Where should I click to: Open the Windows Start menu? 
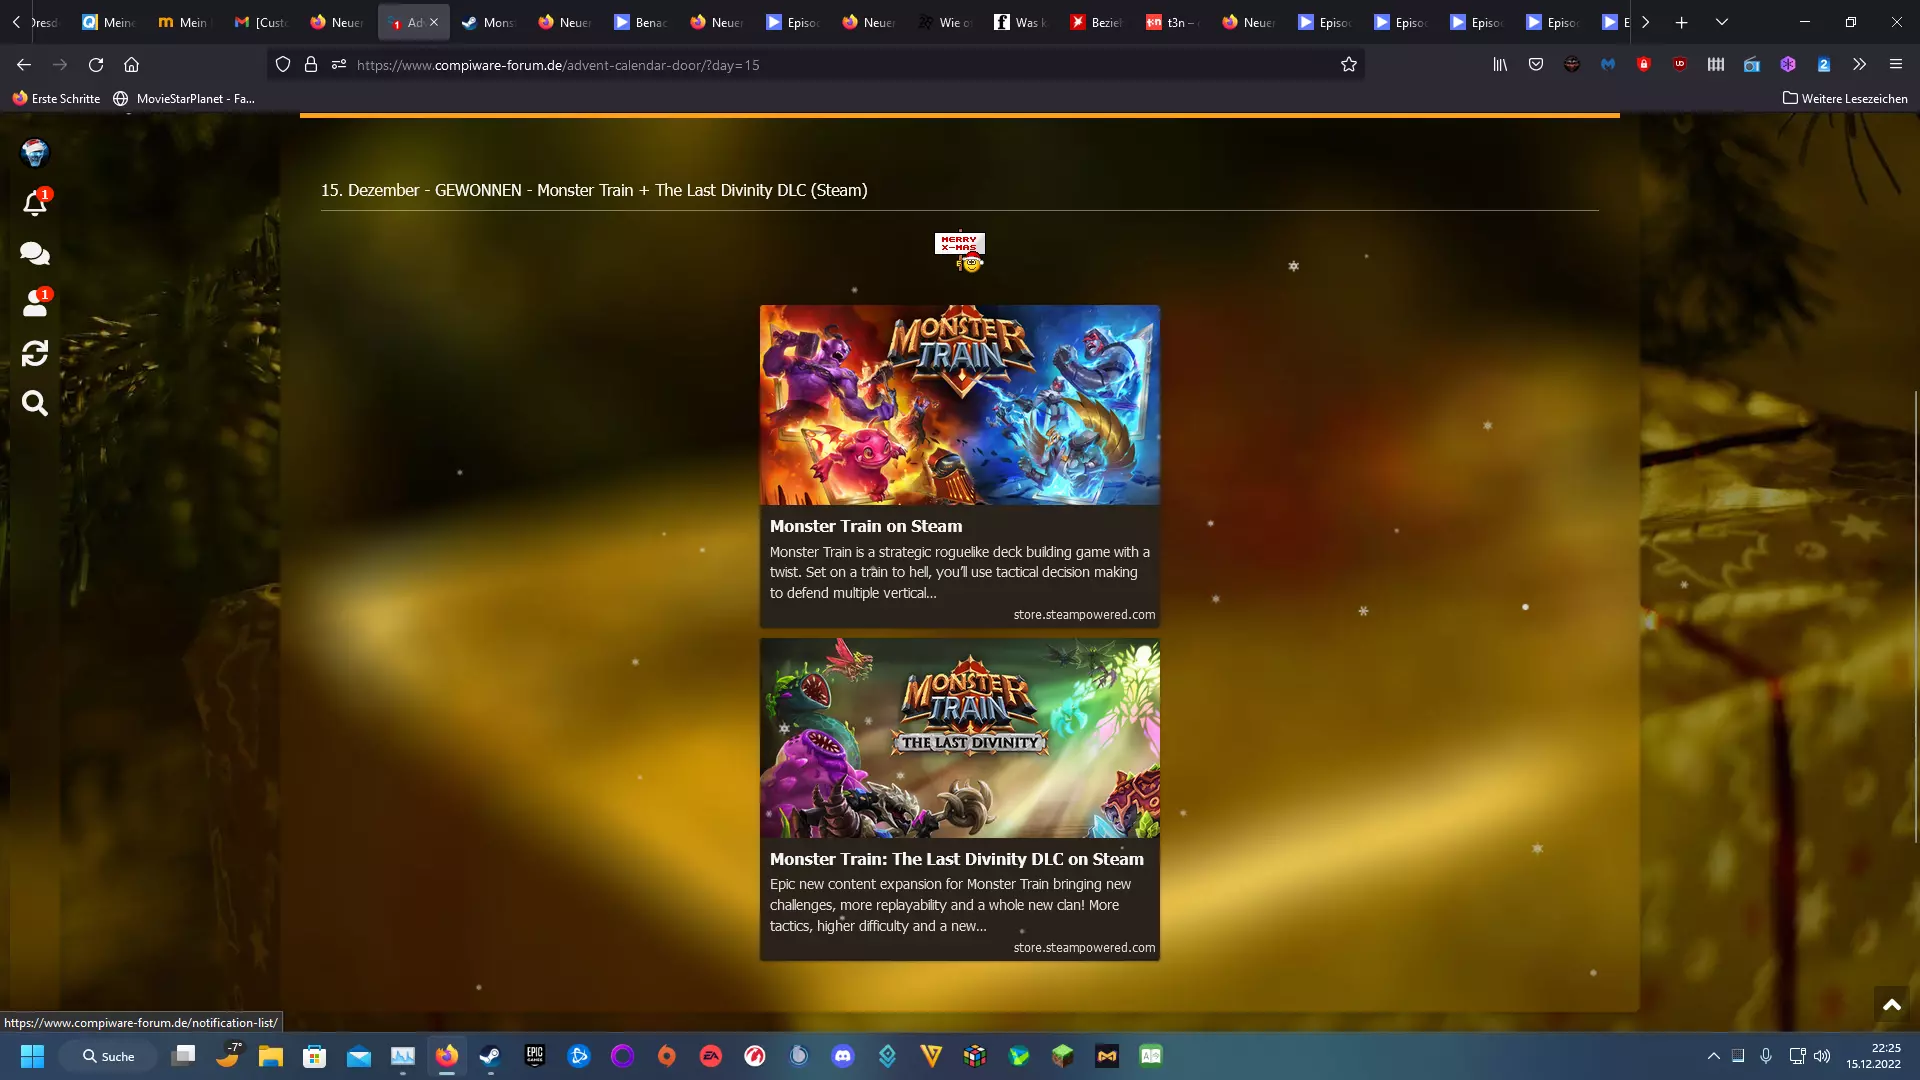point(32,1056)
